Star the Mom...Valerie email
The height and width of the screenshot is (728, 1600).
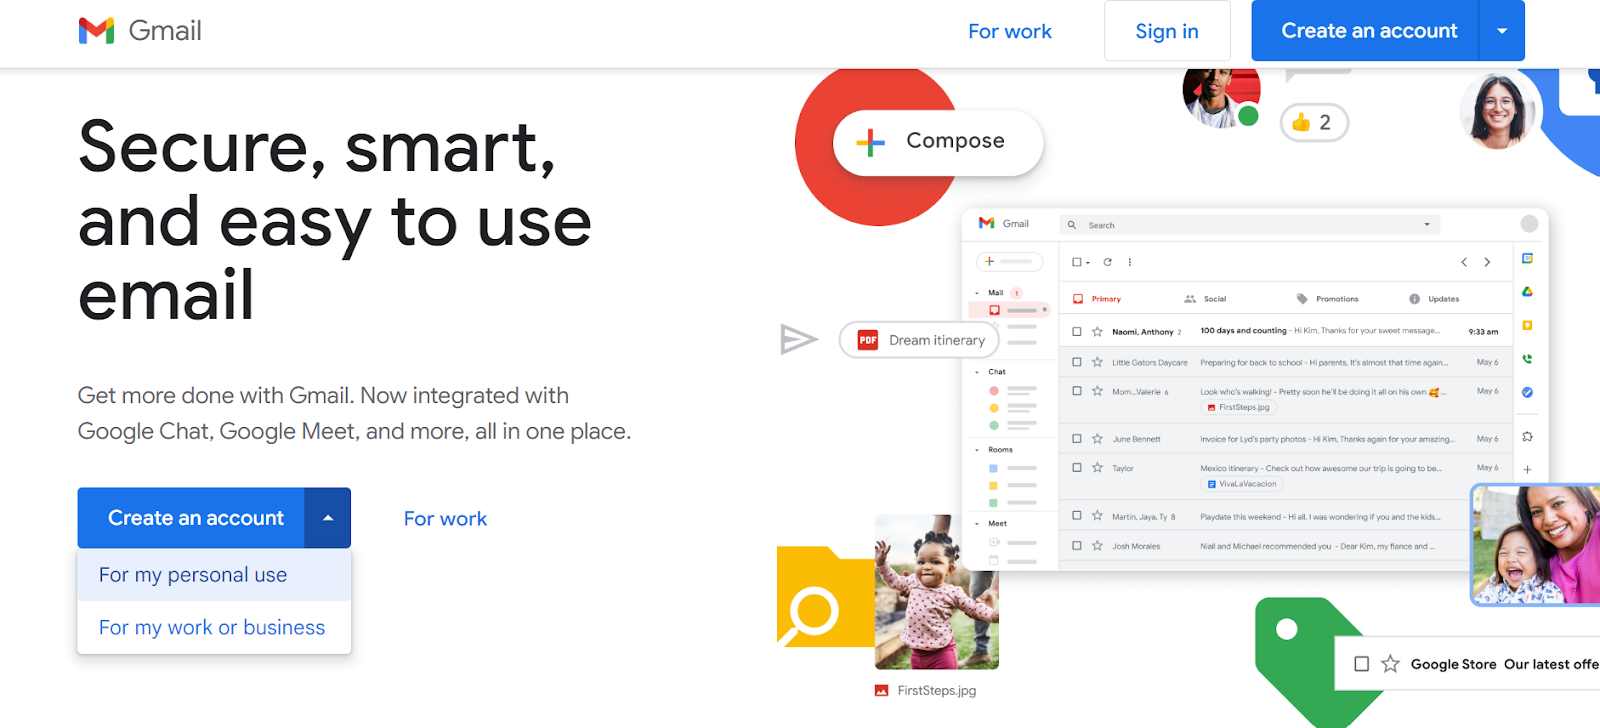coord(1097,391)
